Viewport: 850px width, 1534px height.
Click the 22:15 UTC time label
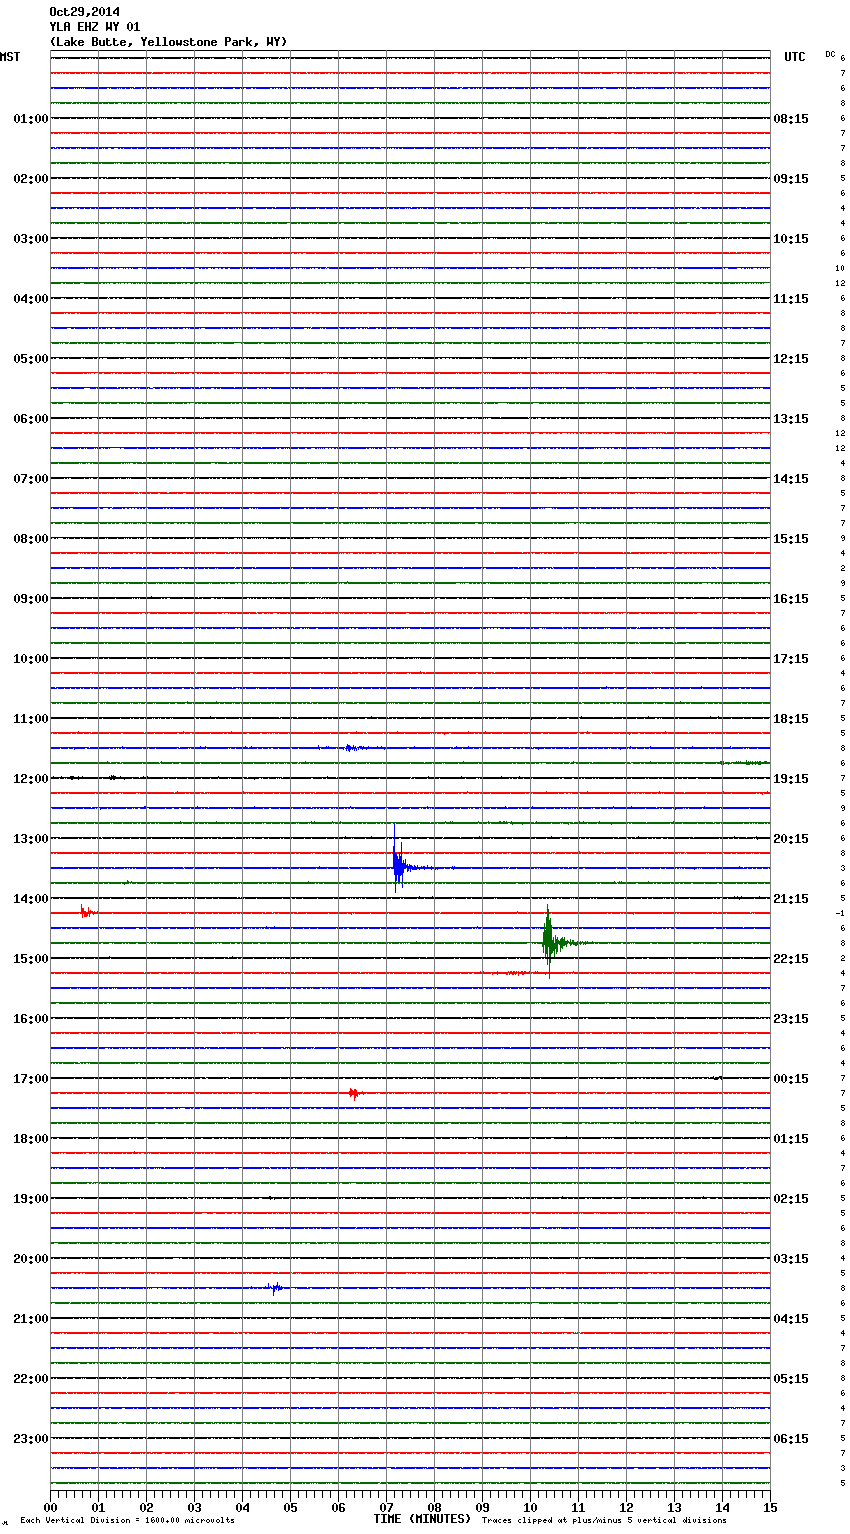pos(791,959)
